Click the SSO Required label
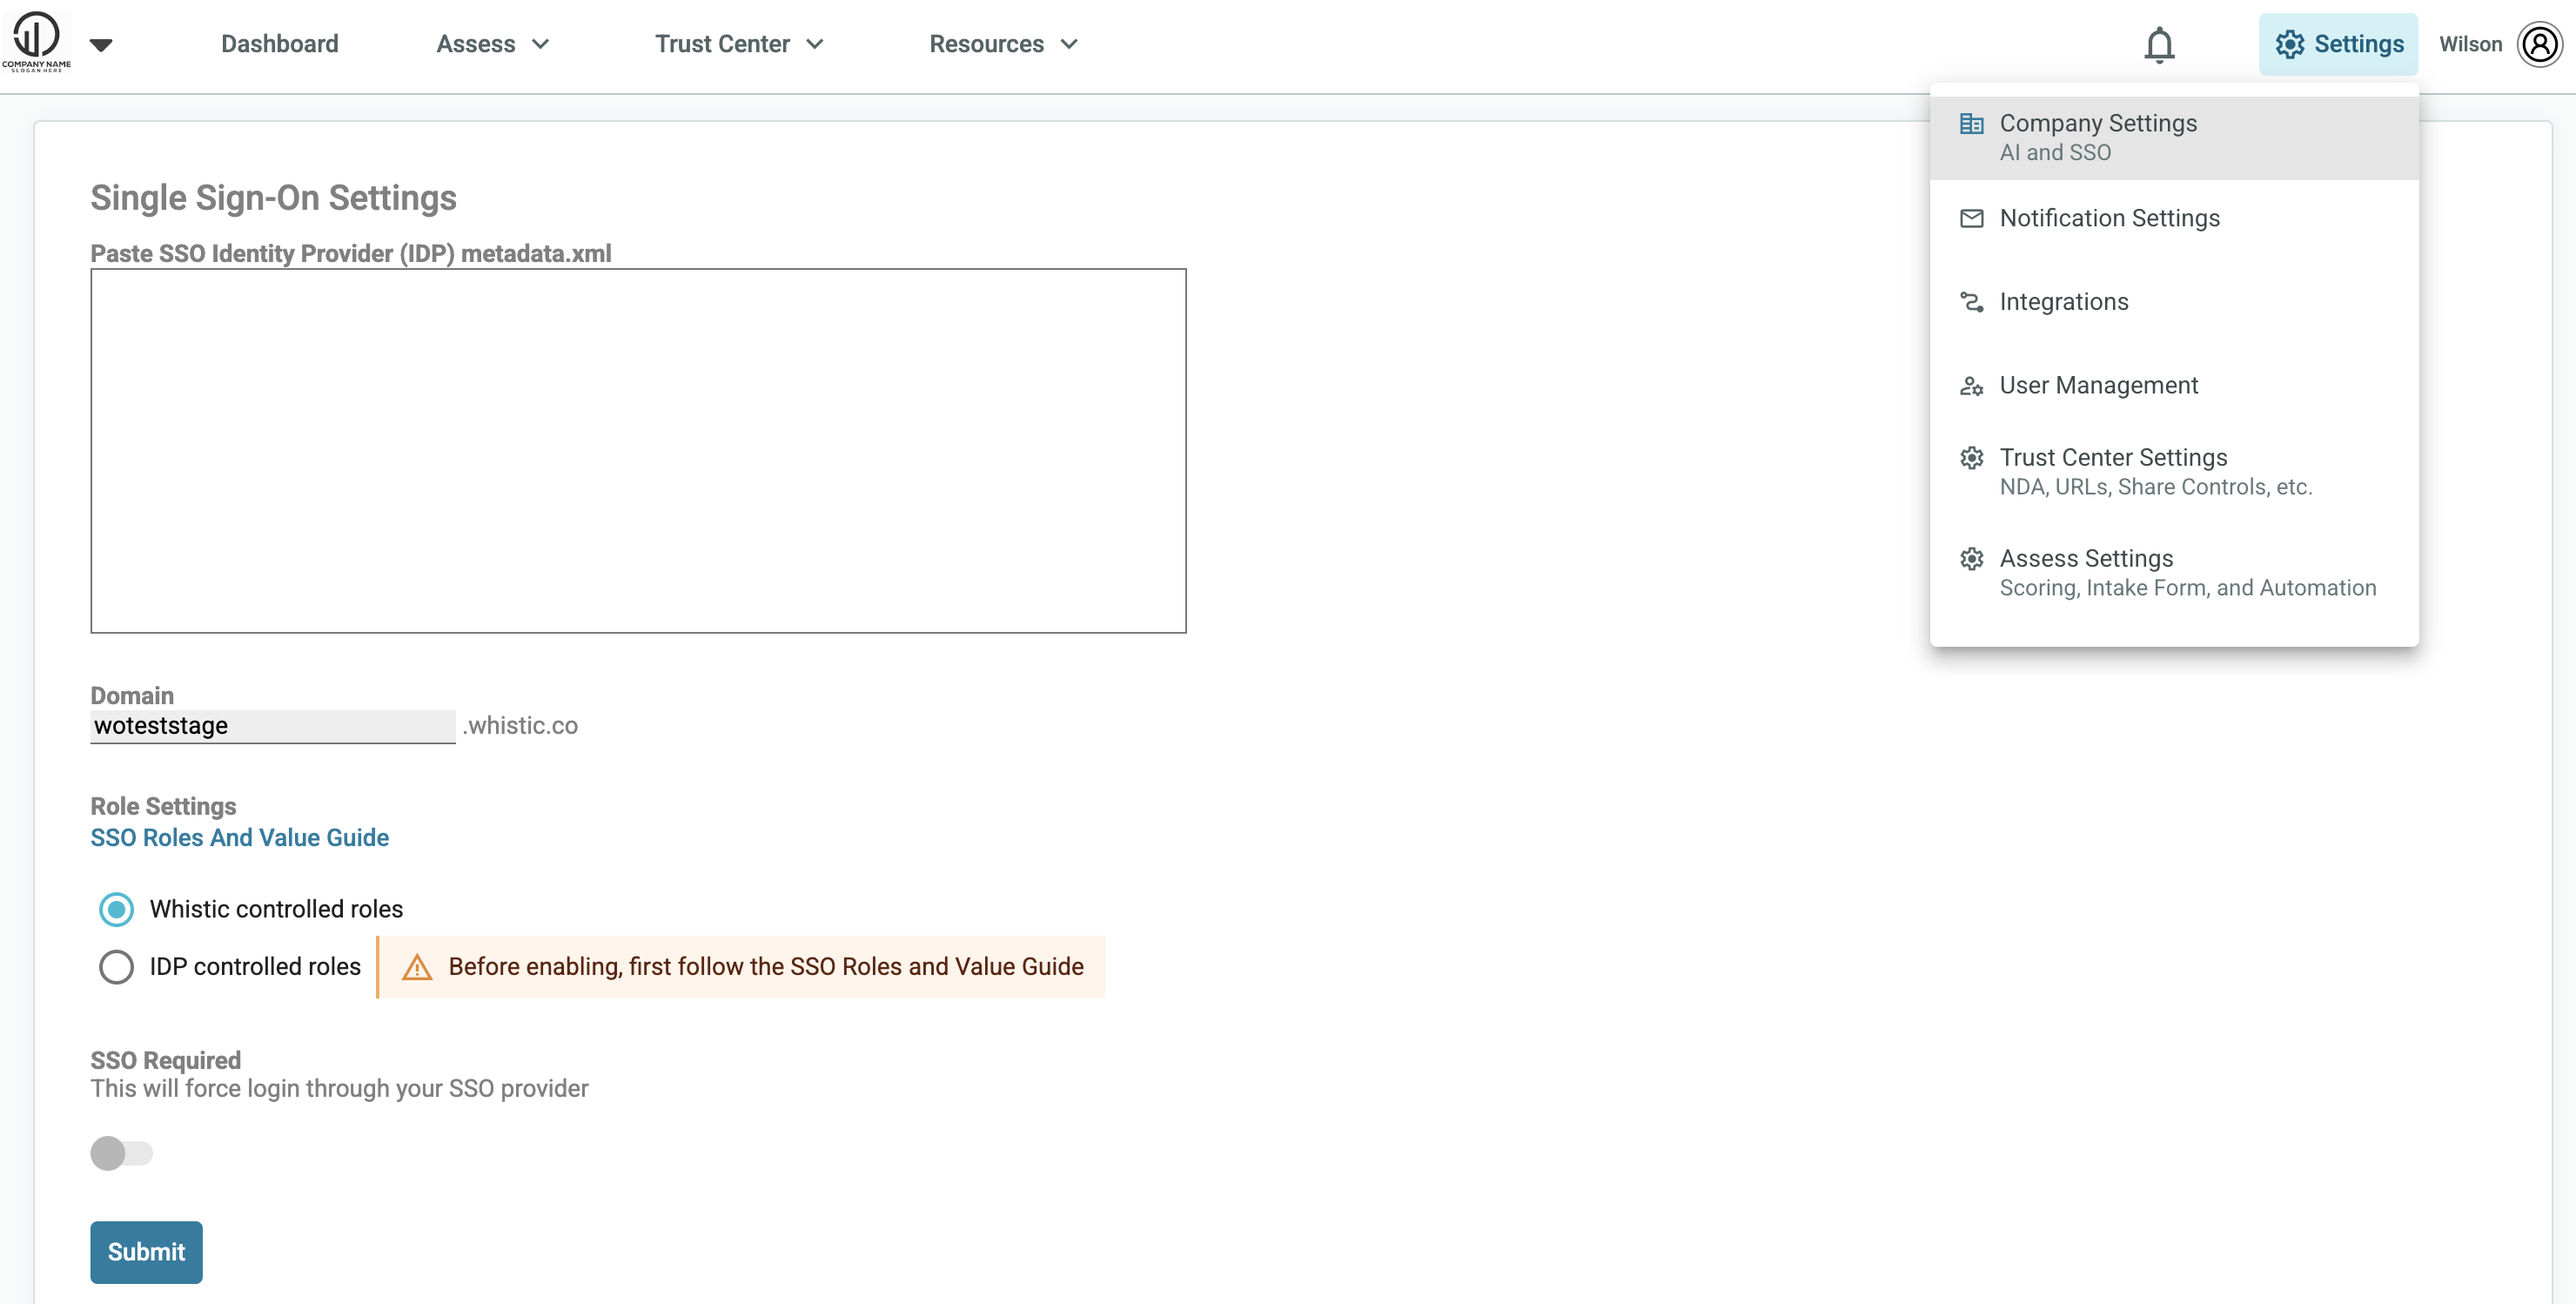The width and height of the screenshot is (2576, 1304). coord(165,1060)
